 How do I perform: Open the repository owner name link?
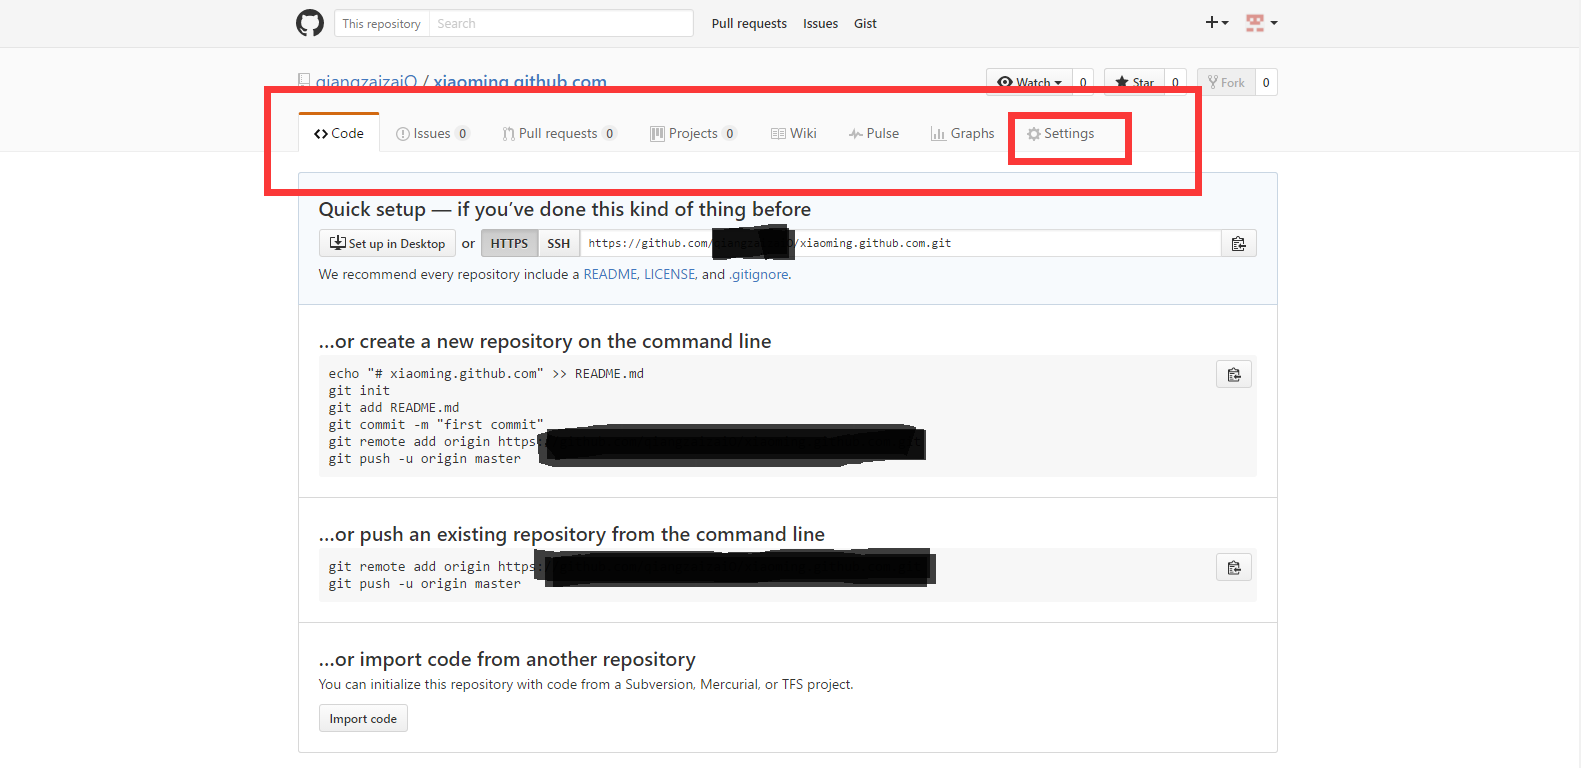tap(366, 82)
